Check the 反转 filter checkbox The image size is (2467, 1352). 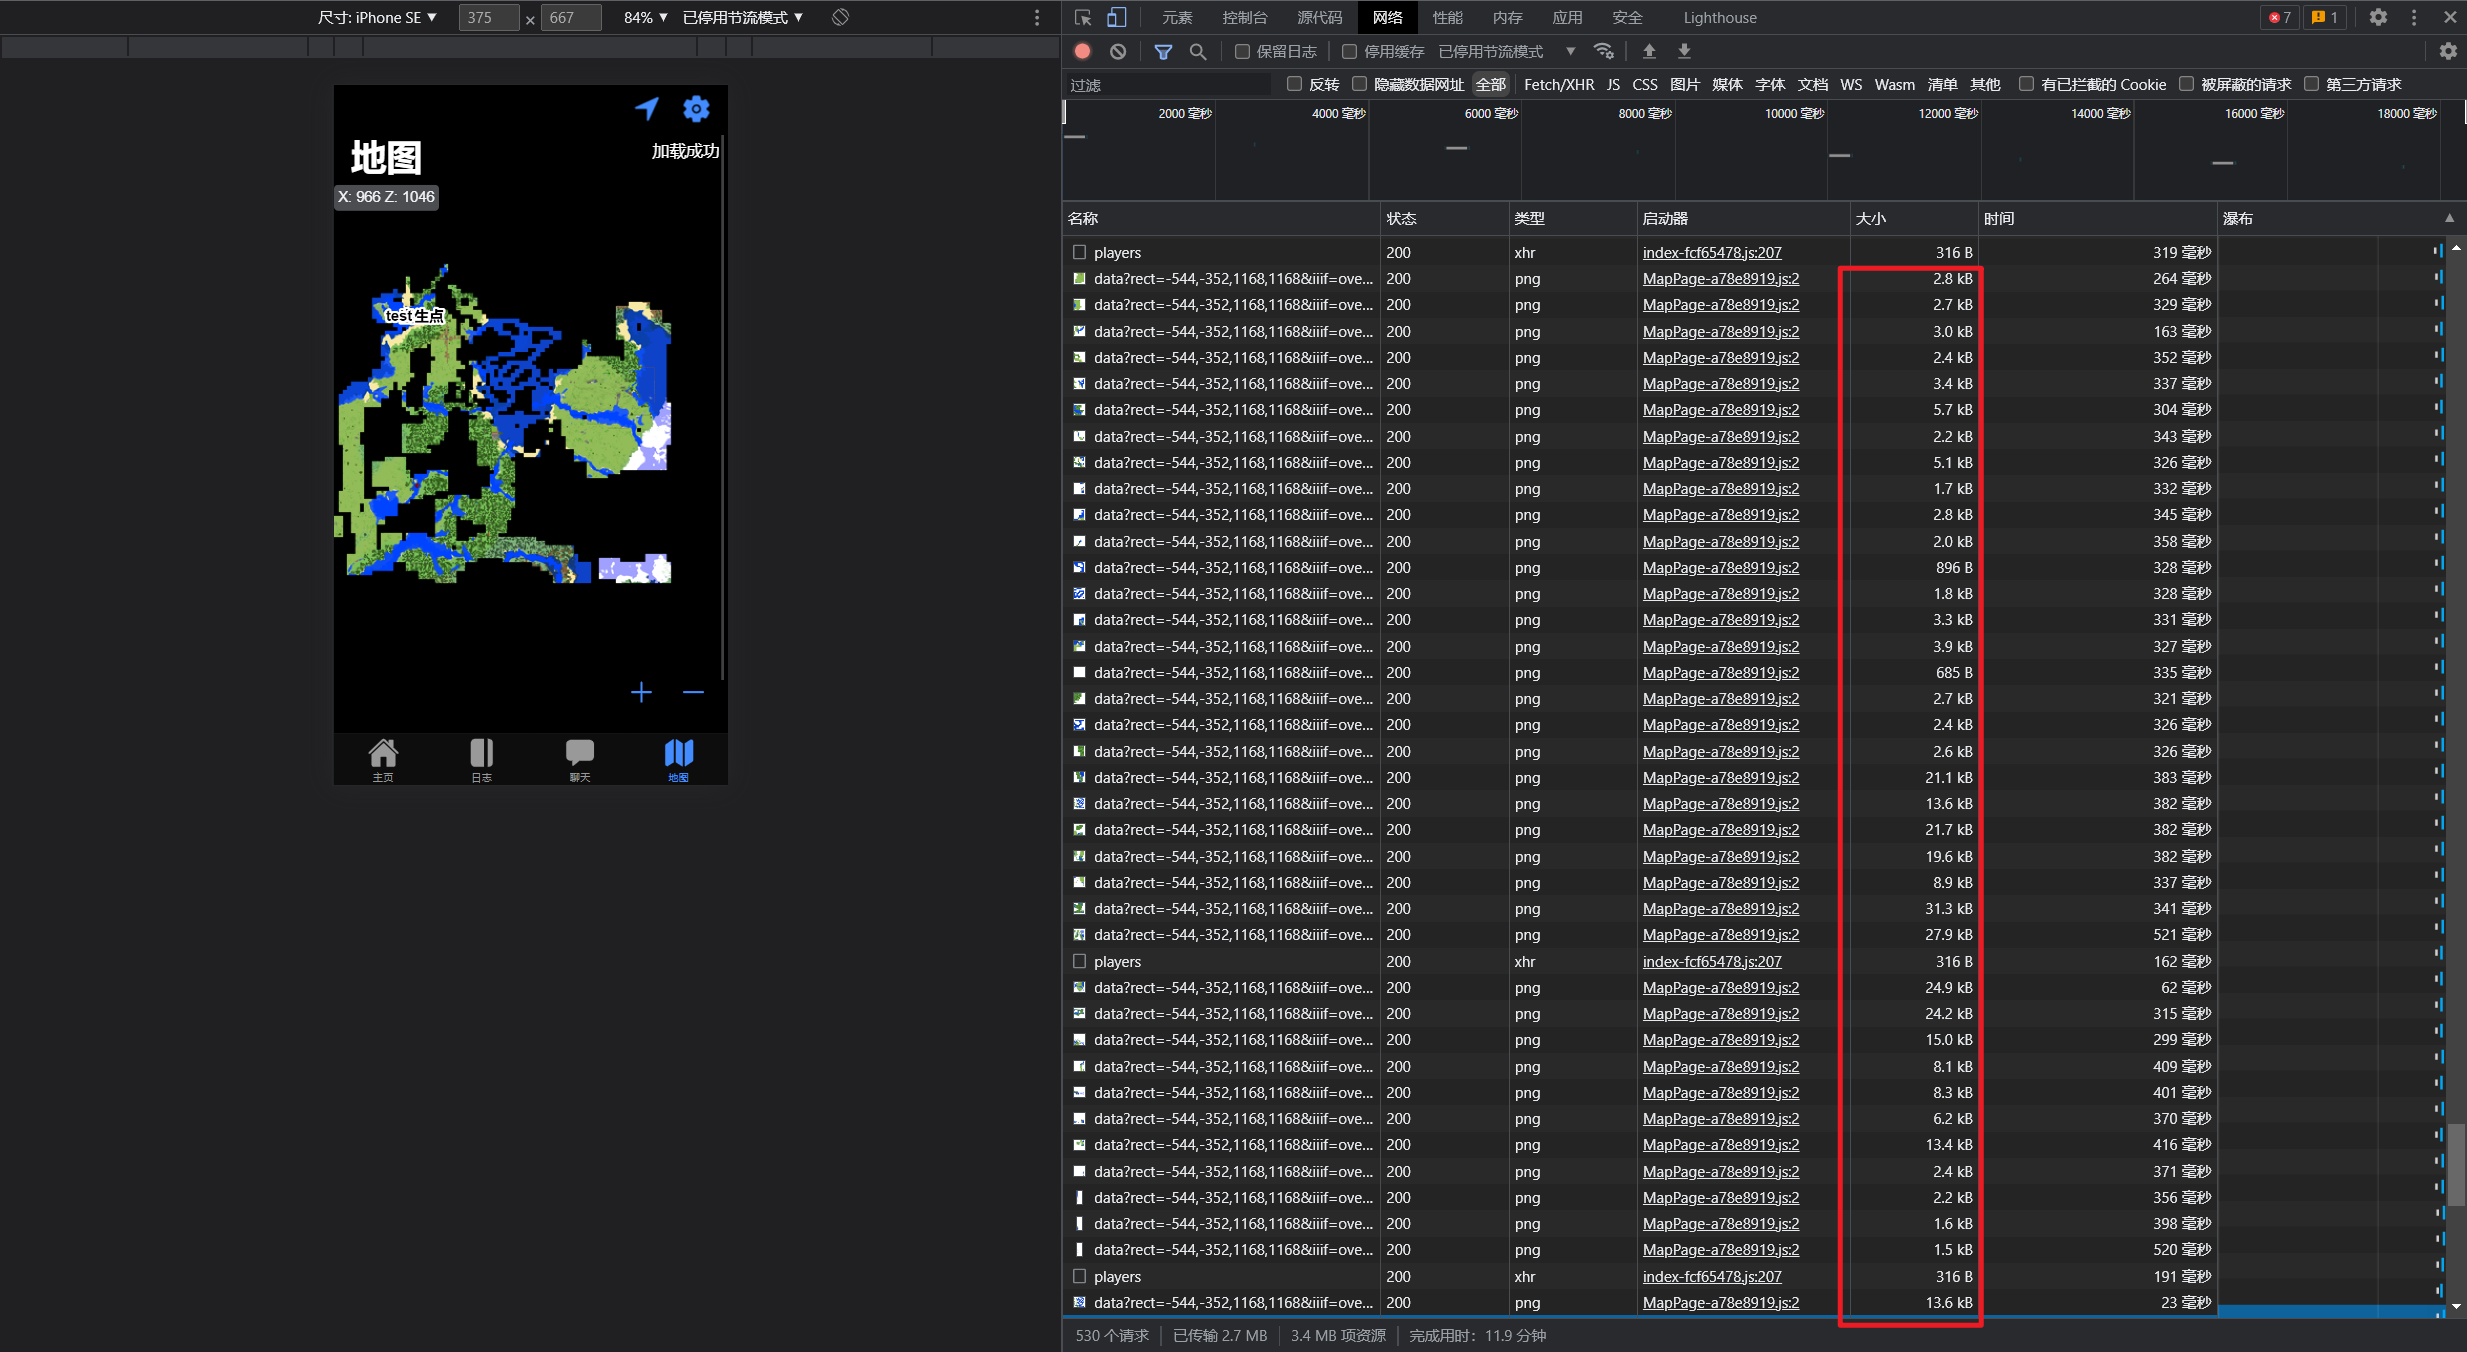[1294, 84]
